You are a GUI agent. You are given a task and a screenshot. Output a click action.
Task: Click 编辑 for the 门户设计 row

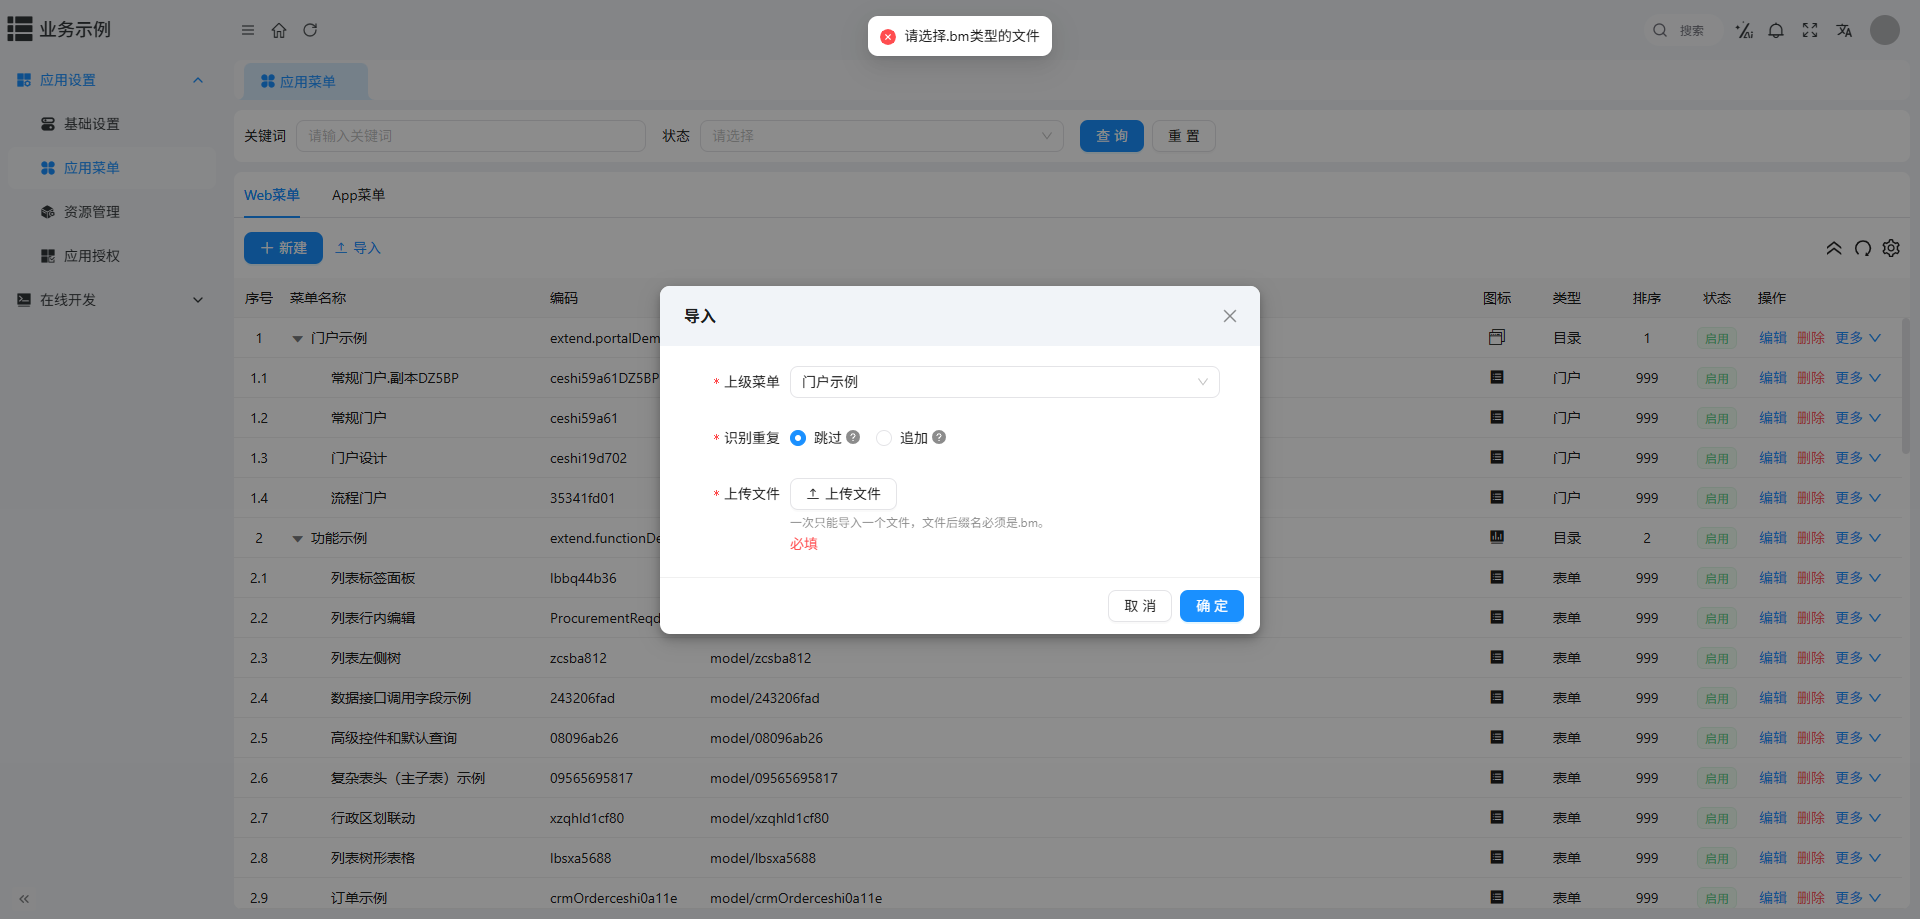(1773, 458)
